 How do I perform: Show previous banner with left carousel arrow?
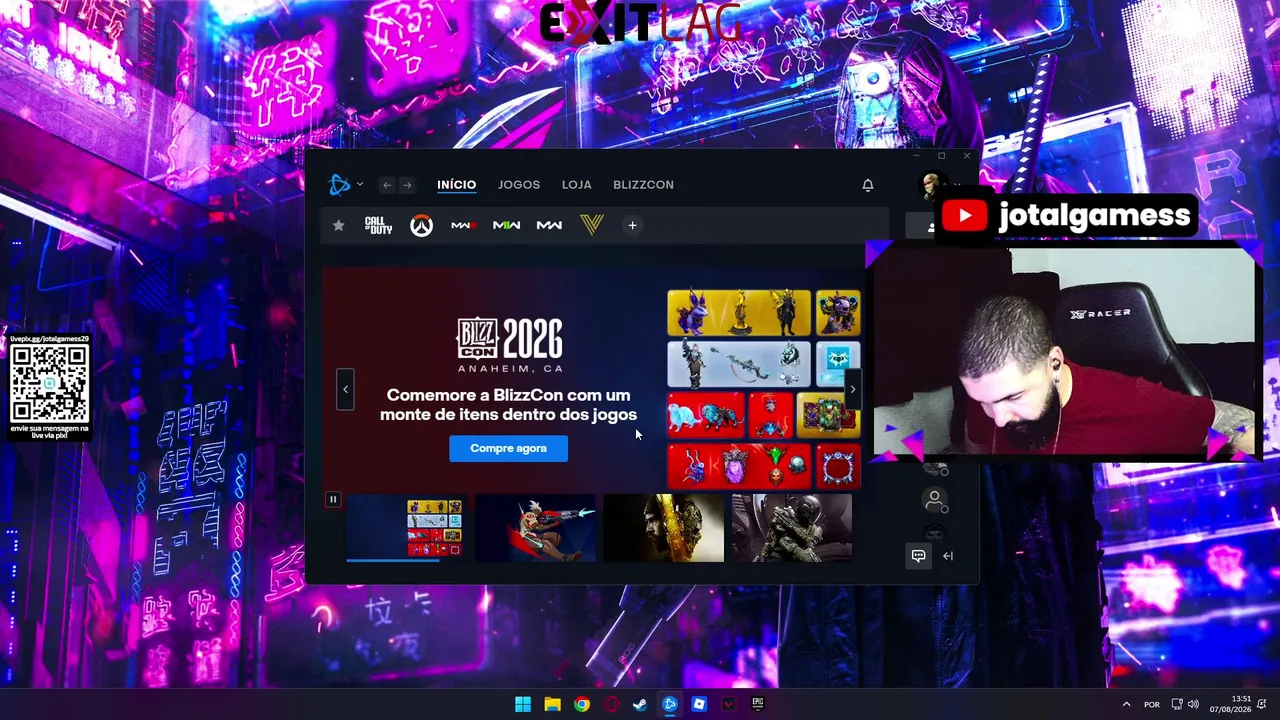coord(345,389)
